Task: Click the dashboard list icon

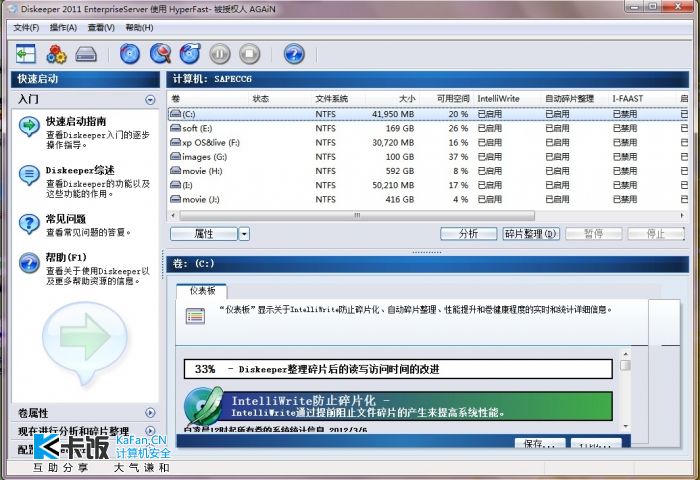Action: (196, 316)
